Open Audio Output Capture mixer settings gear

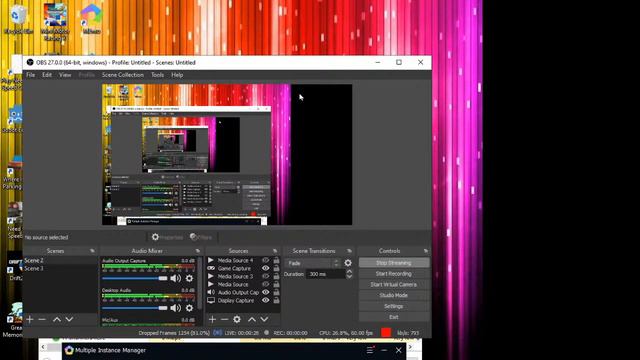[x=189, y=278]
